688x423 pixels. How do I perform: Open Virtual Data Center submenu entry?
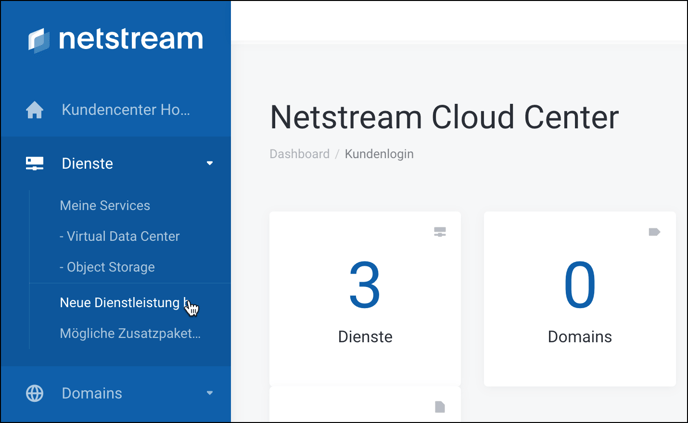119,236
